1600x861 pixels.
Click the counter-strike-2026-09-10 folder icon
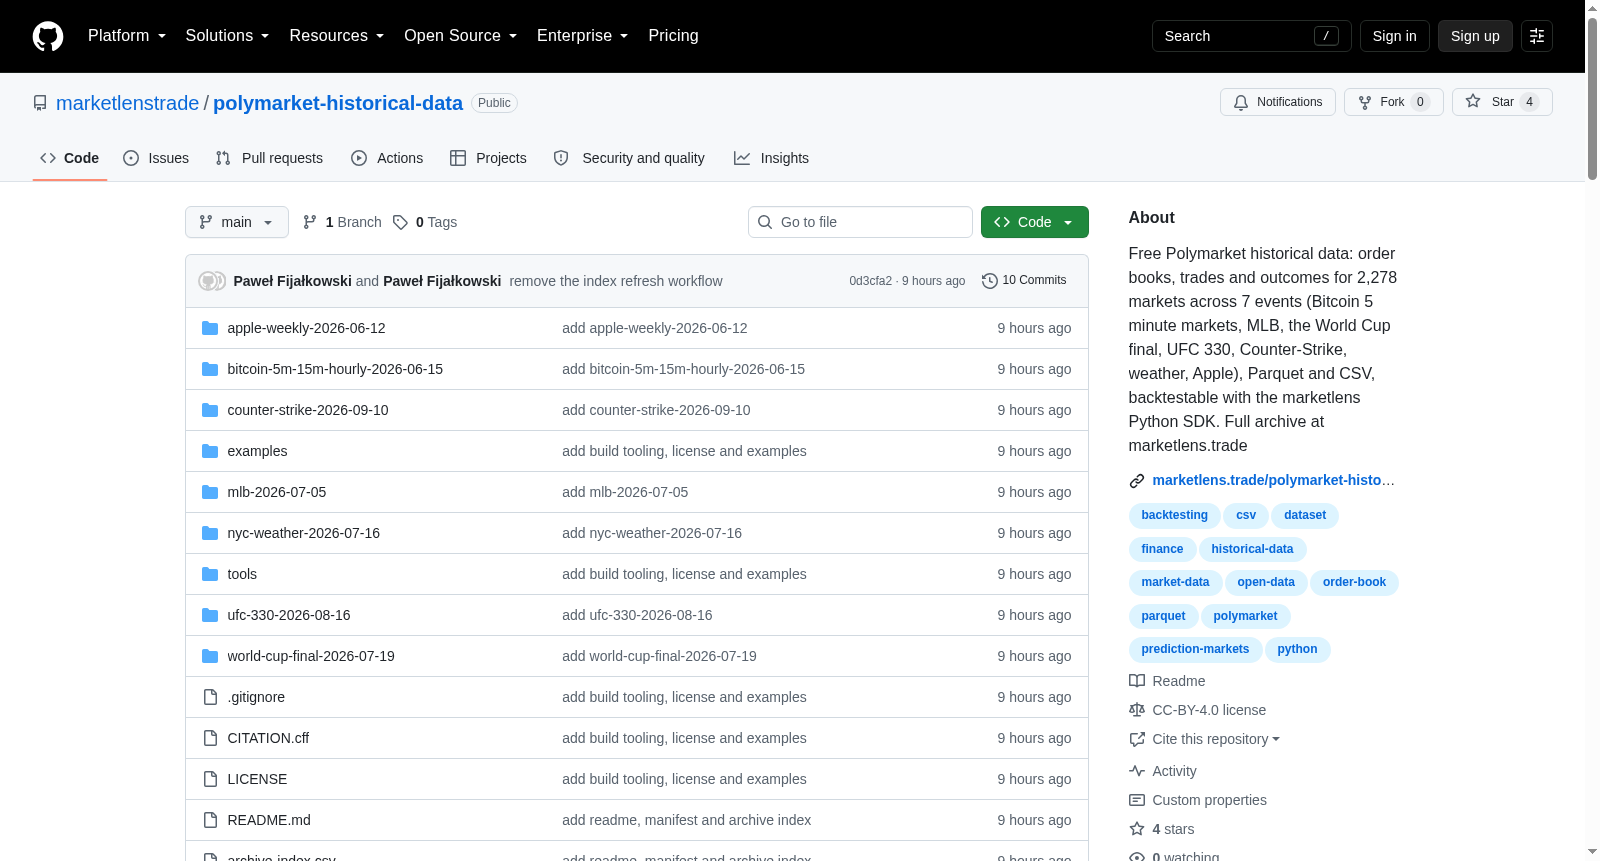210,410
